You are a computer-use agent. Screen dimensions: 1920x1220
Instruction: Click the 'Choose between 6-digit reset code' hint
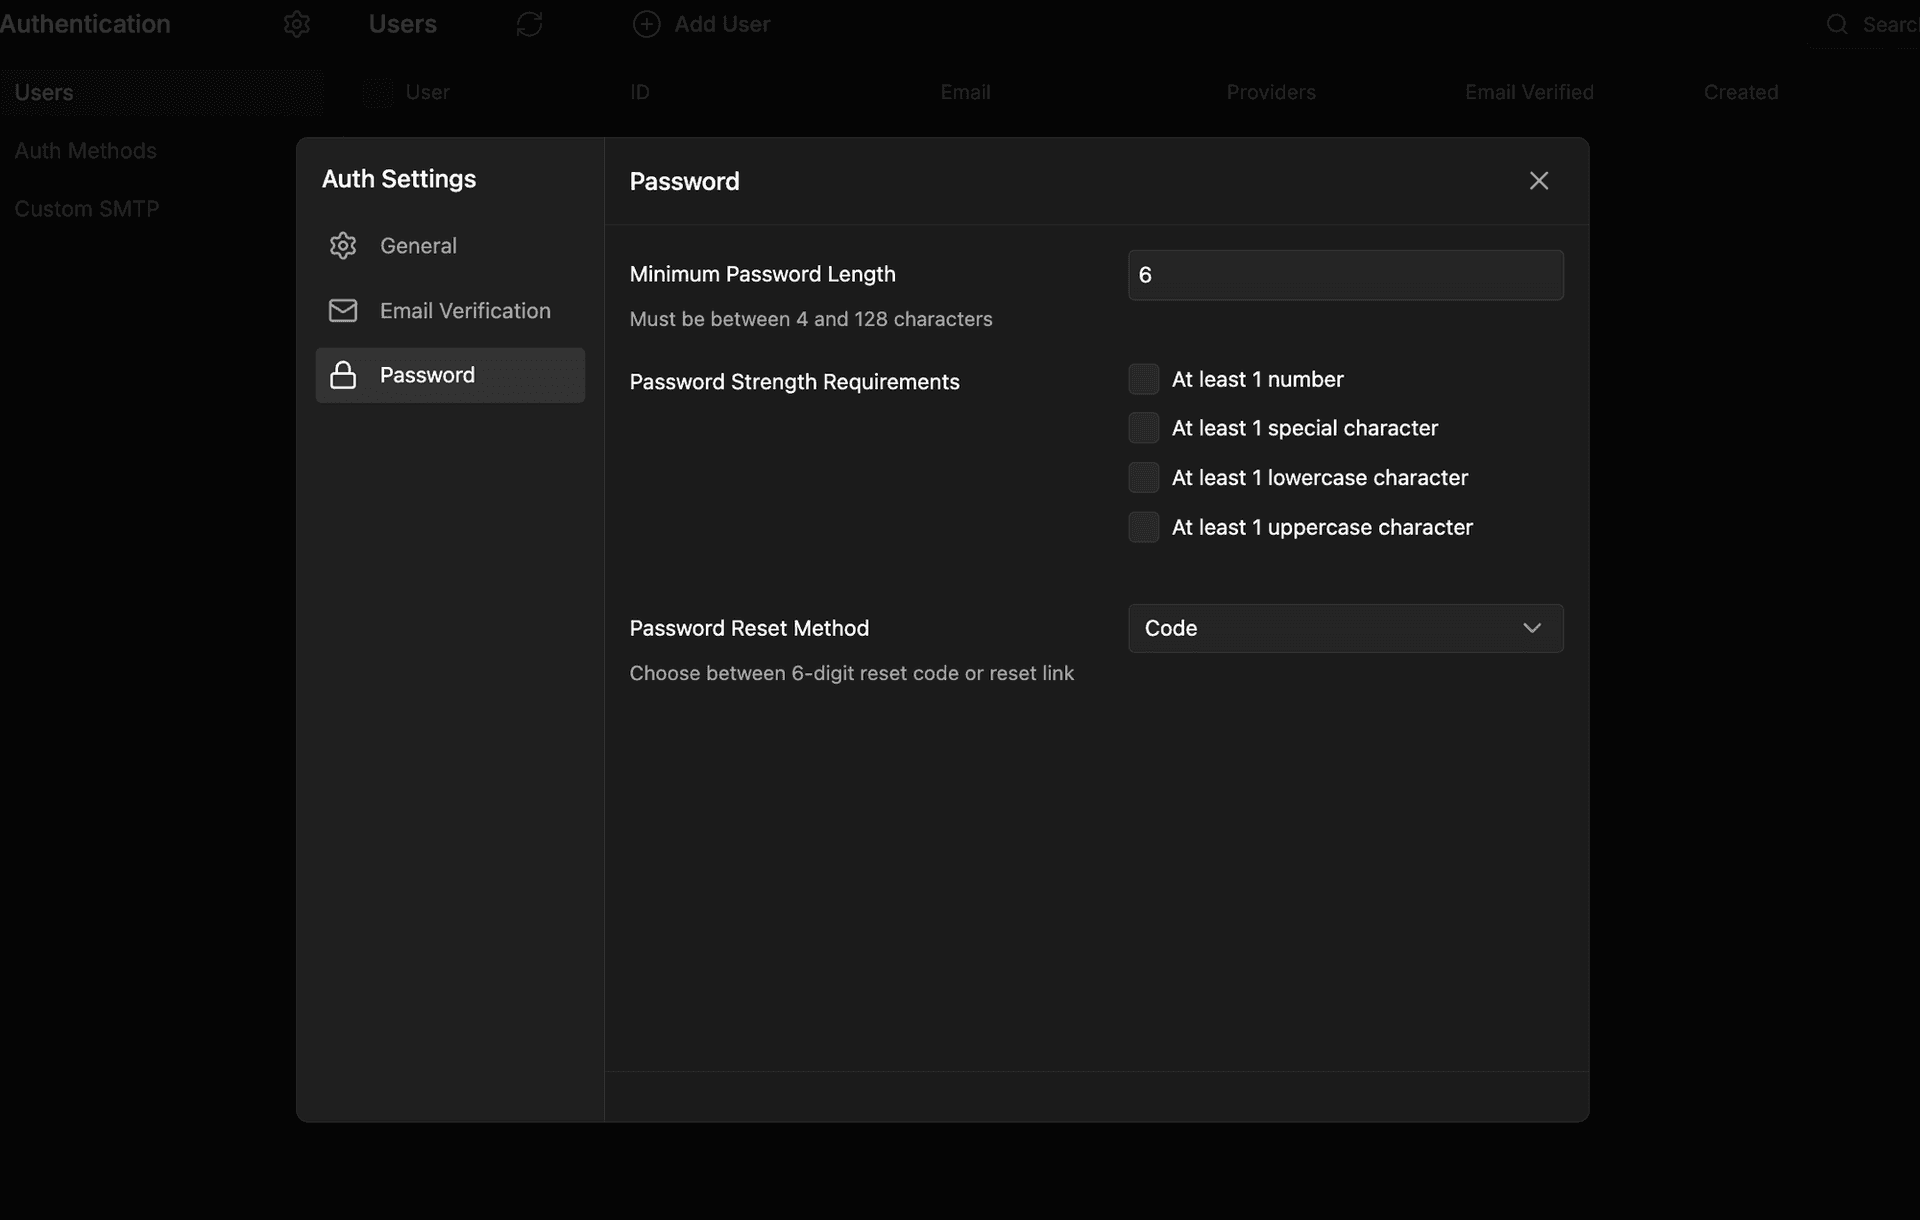(852, 673)
